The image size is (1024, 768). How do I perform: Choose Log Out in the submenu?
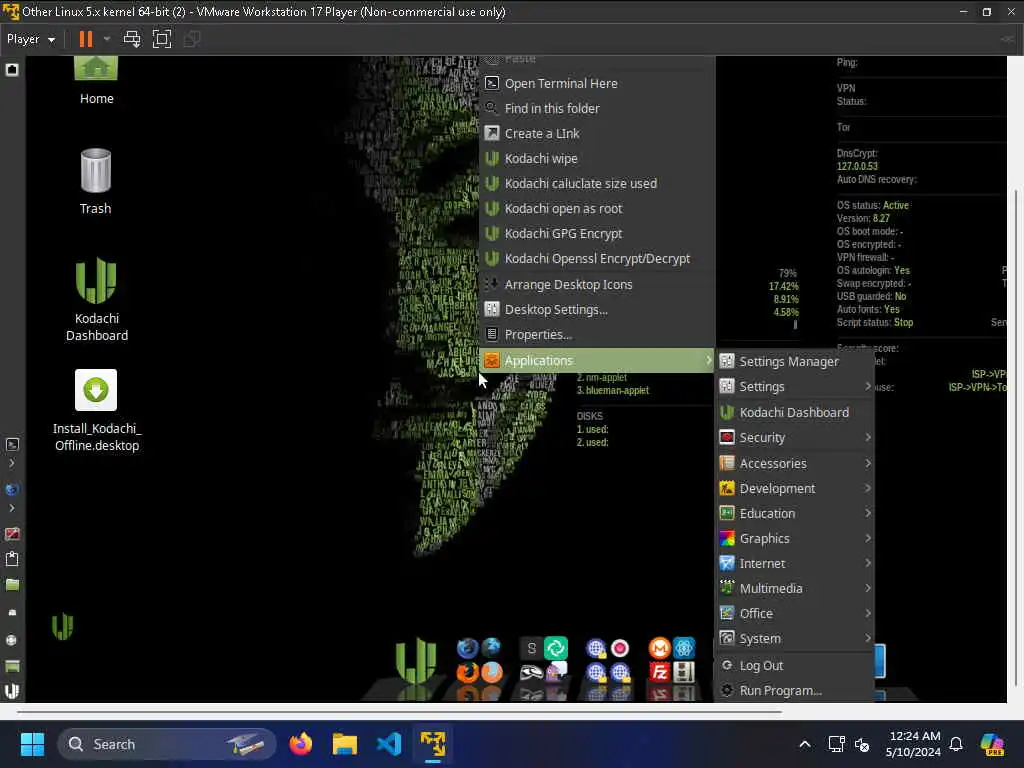(795, 665)
